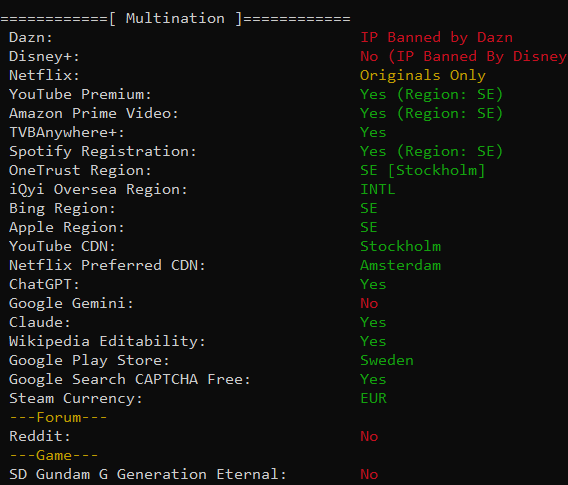Screen dimensions: 568x485
Task: Click the Multination section header text
Action: pyautogui.click(x=175, y=18)
